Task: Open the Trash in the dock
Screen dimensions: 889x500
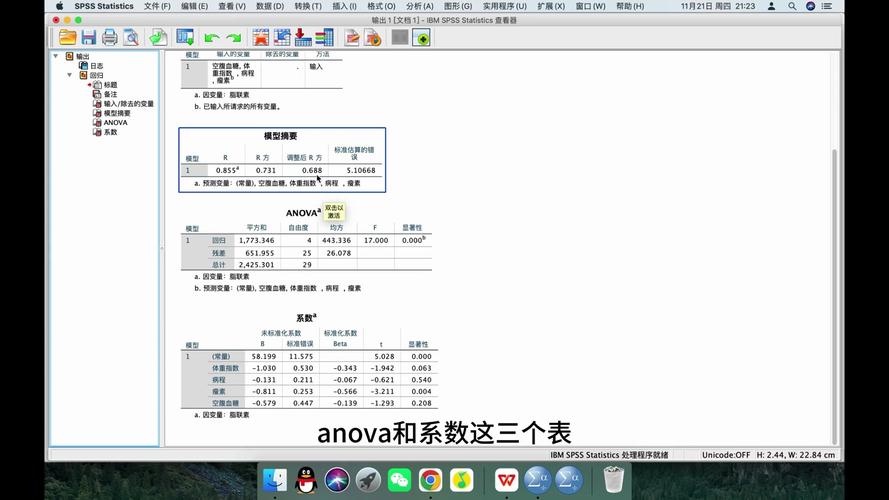Action: point(613,480)
